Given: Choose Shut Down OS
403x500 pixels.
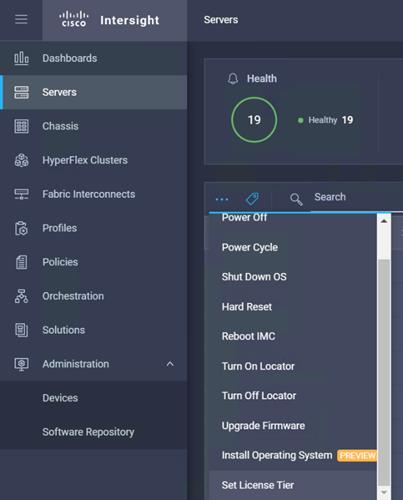Looking at the screenshot, I should [x=254, y=277].
